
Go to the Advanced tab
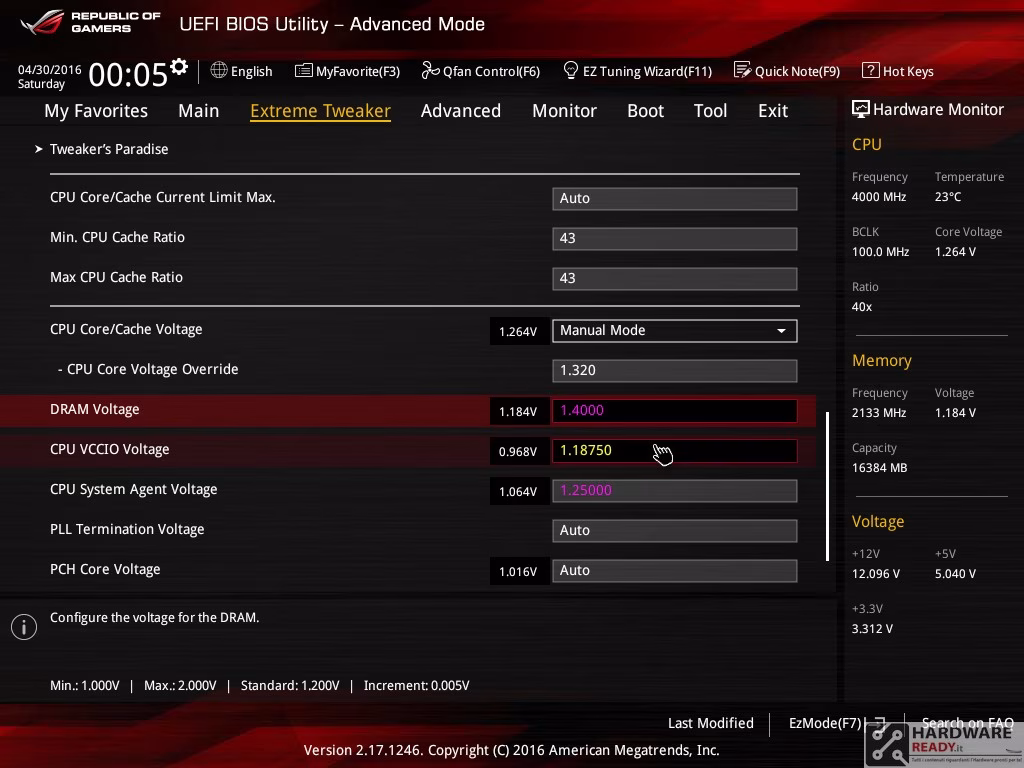(x=460, y=110)
